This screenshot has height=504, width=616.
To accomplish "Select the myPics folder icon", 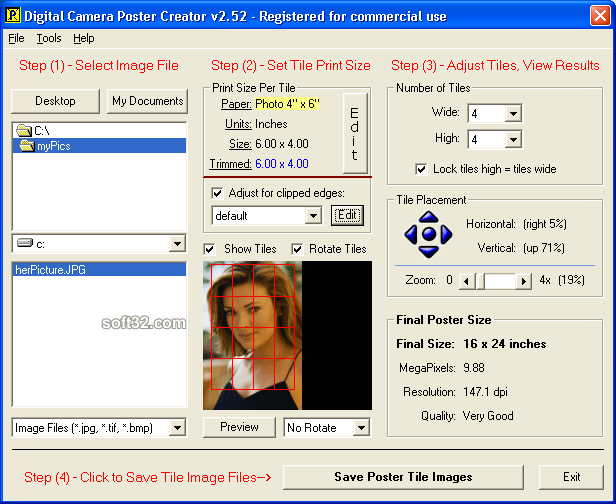I will click(27, 146).
